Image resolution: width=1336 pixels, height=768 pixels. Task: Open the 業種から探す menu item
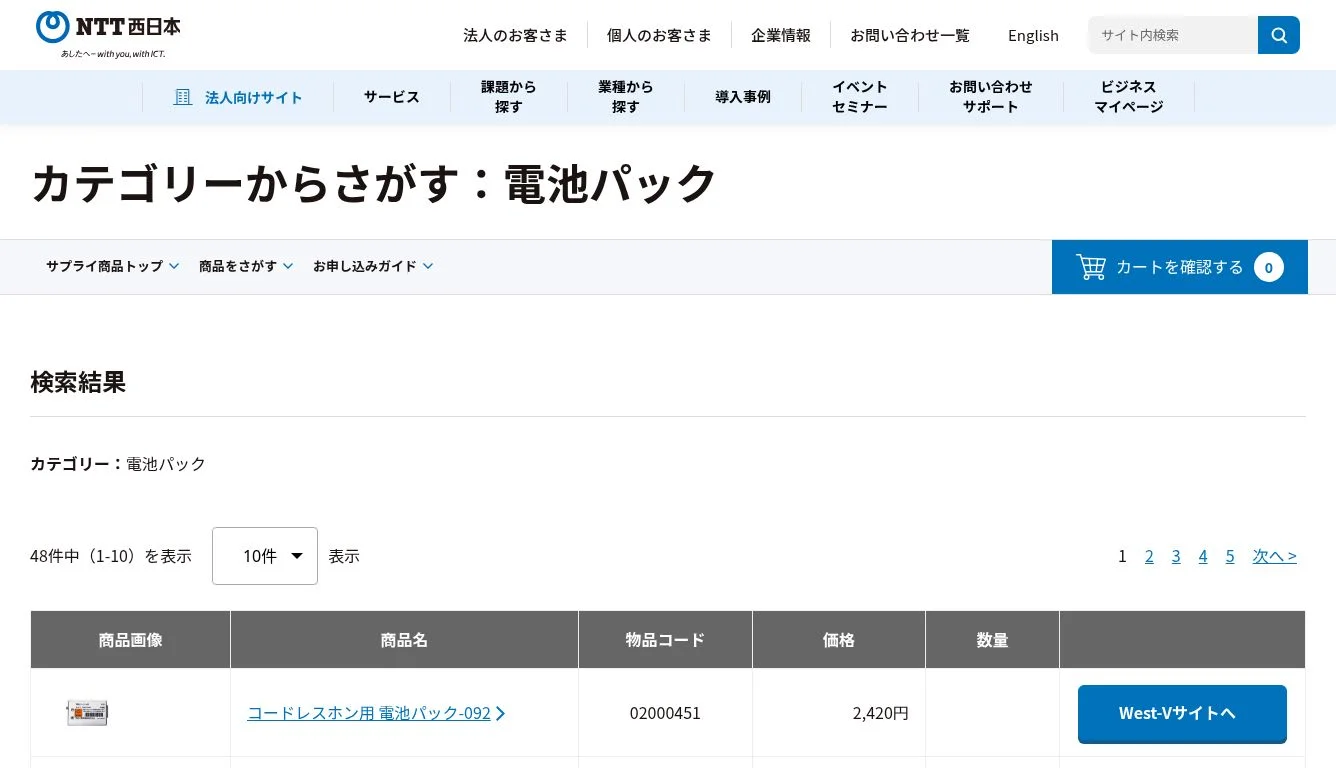[x=626, y=97]
